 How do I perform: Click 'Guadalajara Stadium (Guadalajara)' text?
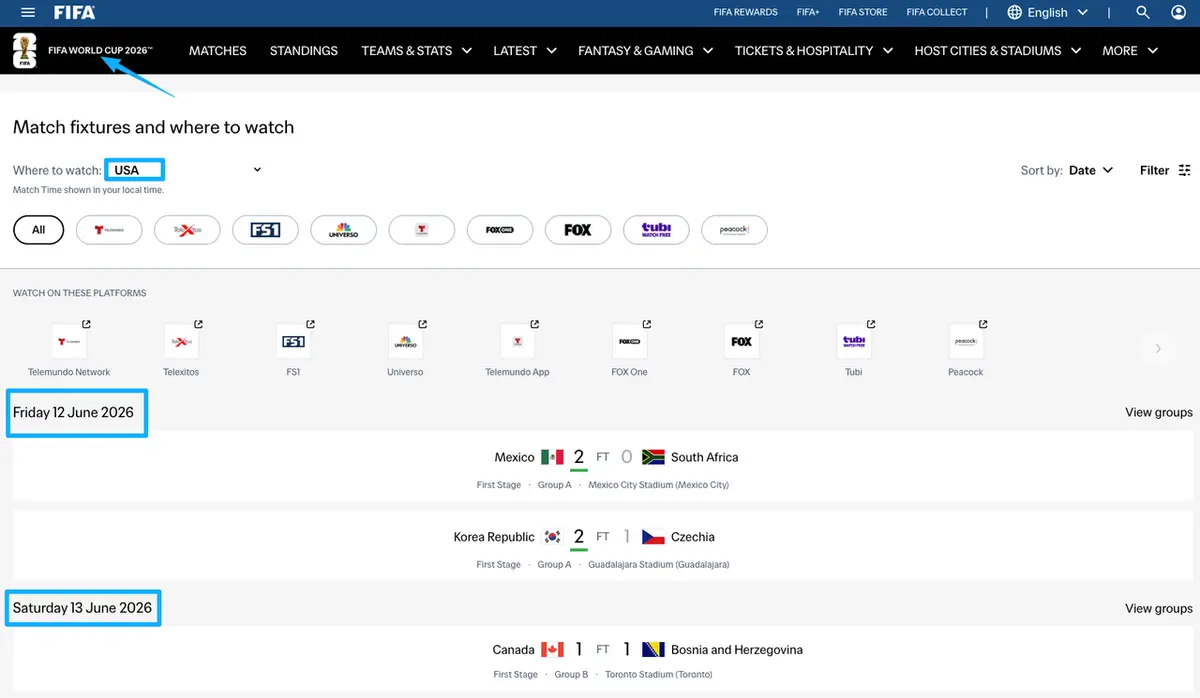[658, 565]
